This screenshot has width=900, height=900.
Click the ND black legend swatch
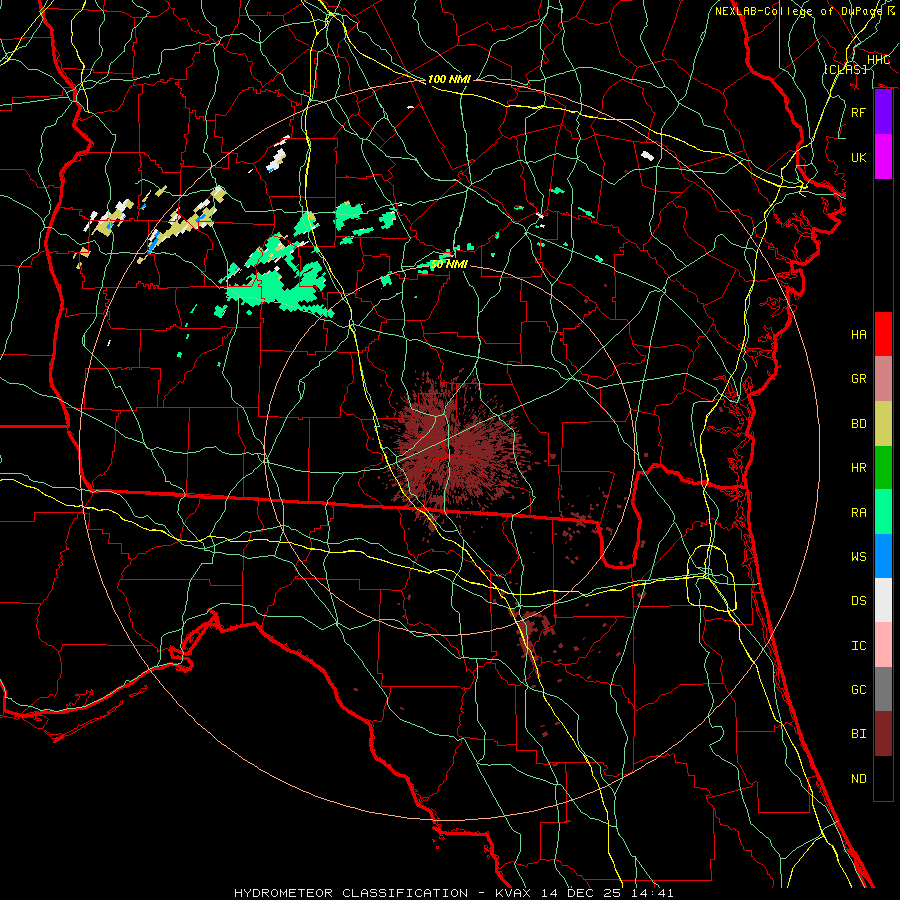(x=883, y=778)
